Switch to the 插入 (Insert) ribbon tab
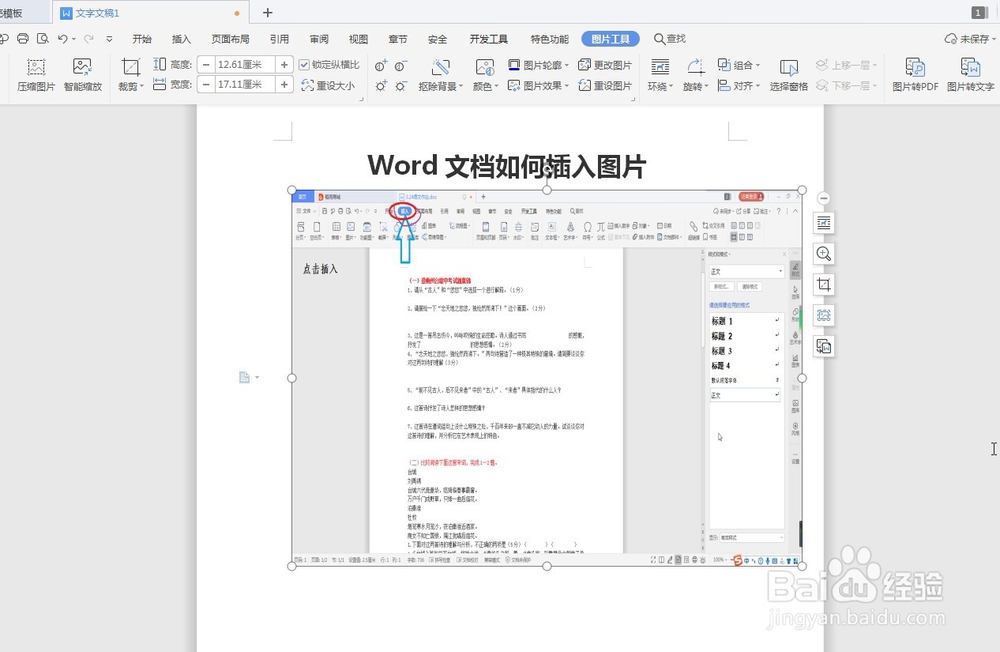1000x652 pixels. tap(181, 38)
